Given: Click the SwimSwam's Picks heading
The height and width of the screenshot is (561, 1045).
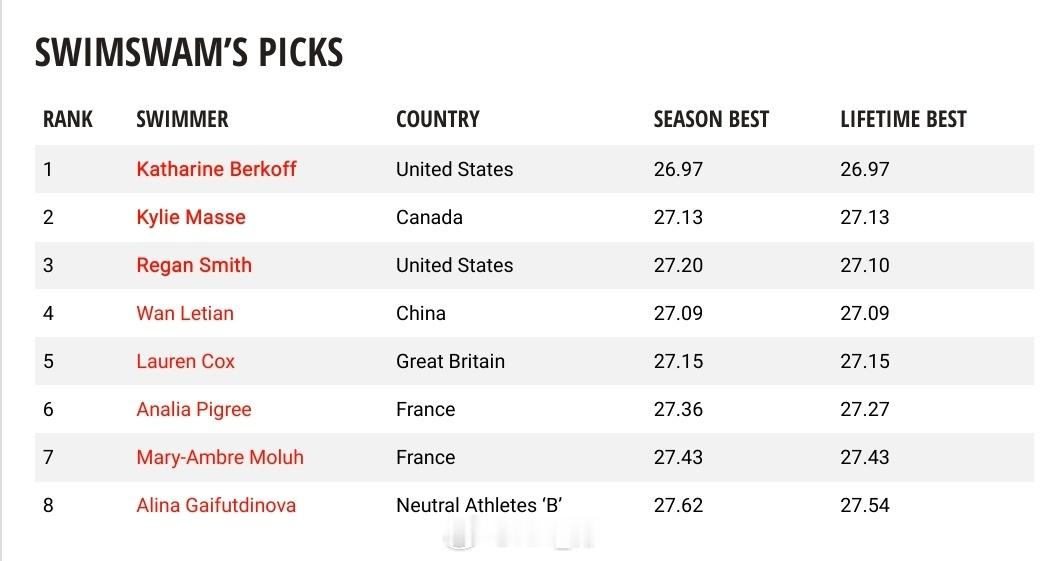Looking at the screenshot, I should pos(189,53).
